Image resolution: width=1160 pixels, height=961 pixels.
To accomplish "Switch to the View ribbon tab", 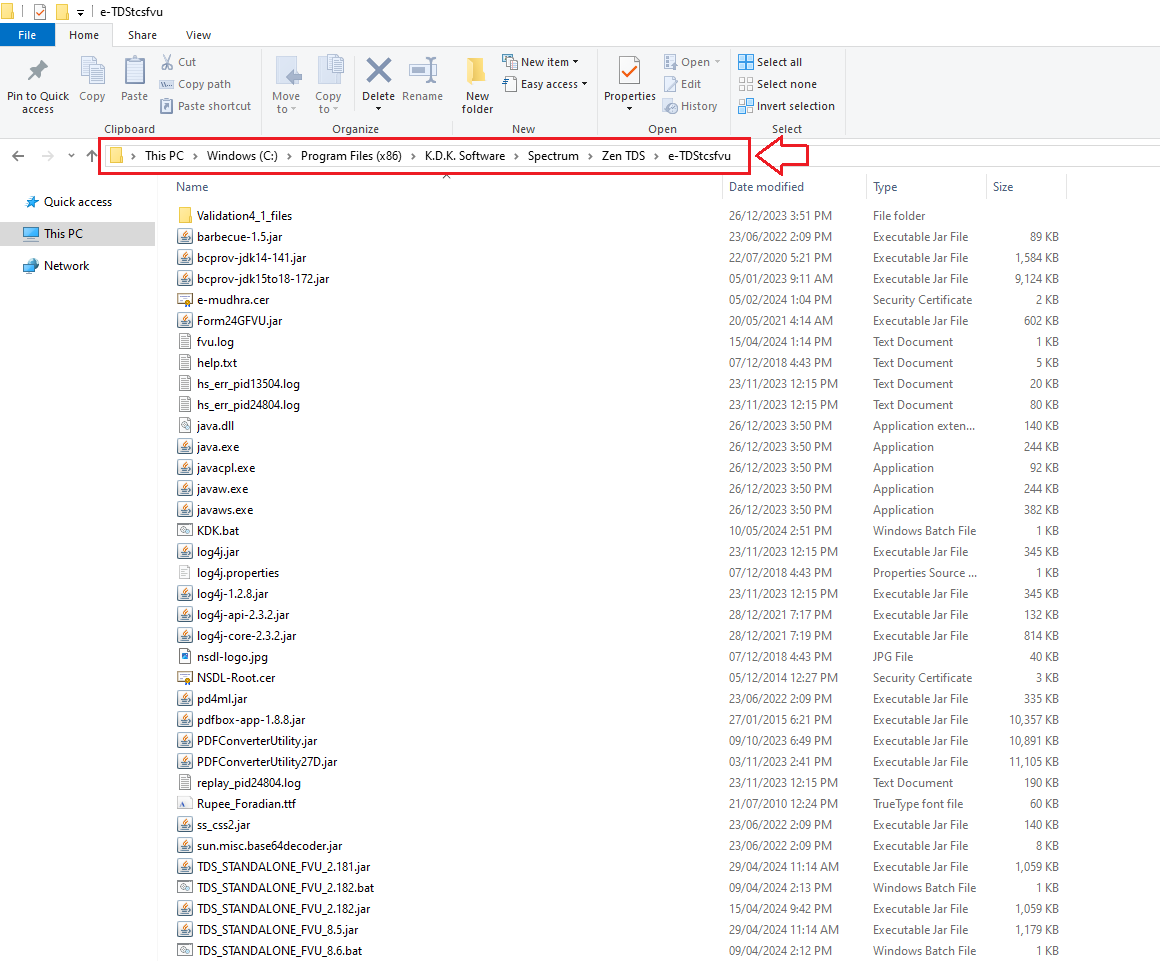I will tap(198, 35).
